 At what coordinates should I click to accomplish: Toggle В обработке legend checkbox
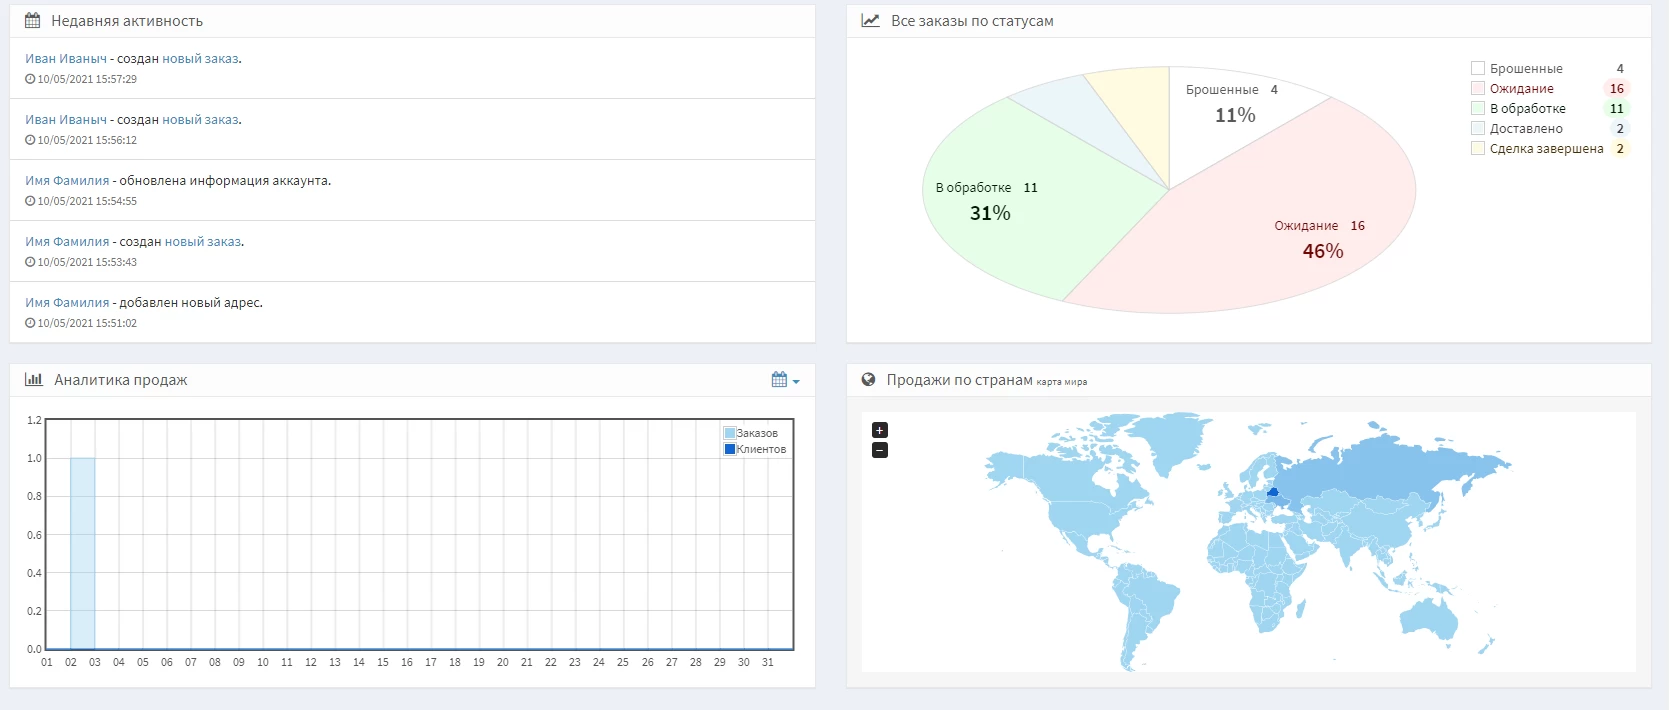tap(1478, 108)
